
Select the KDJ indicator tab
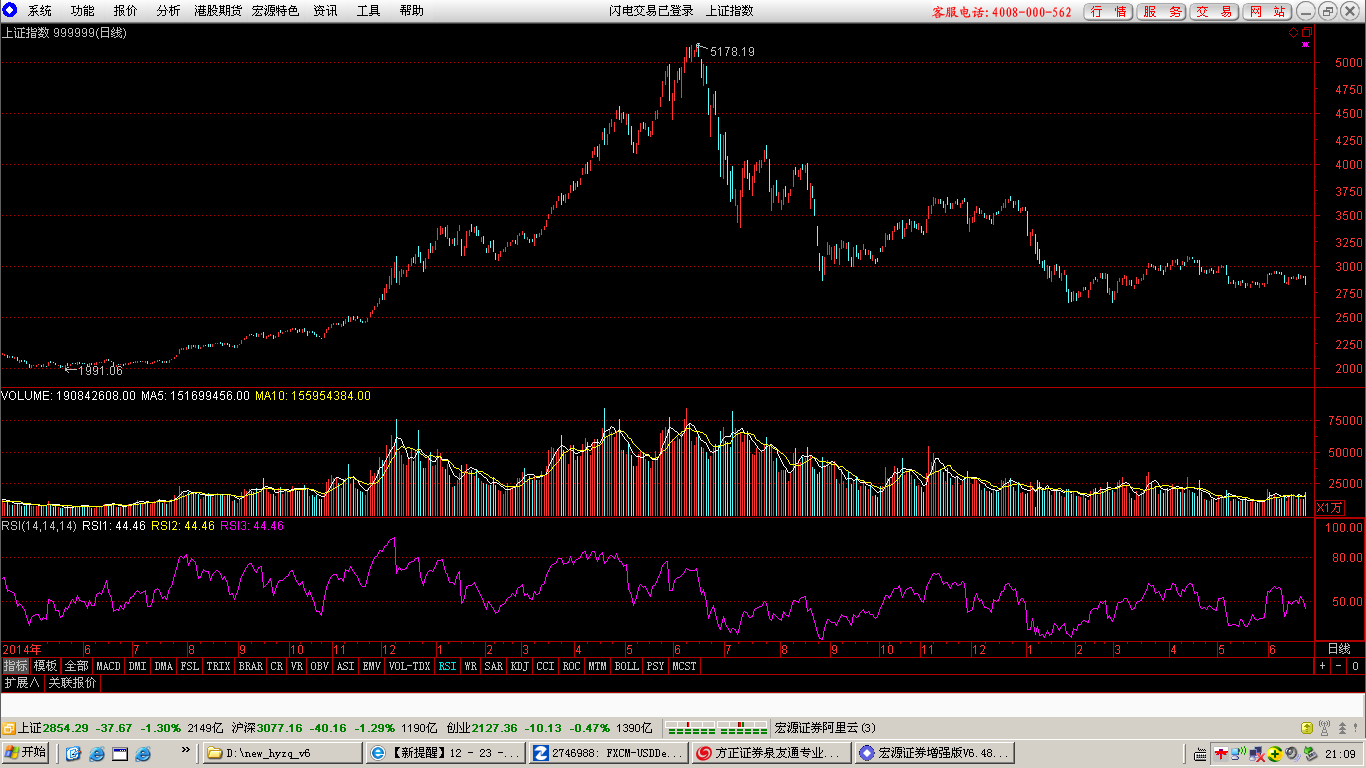[x=519, y=666]
